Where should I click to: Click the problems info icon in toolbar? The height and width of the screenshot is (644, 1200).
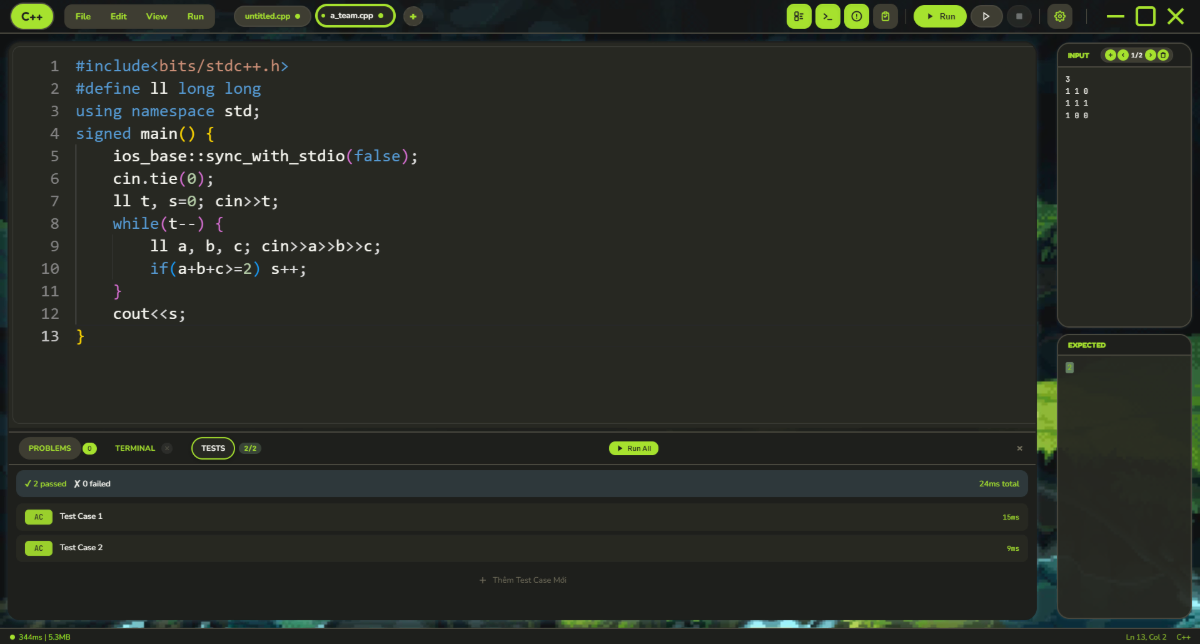coord(856,16)
